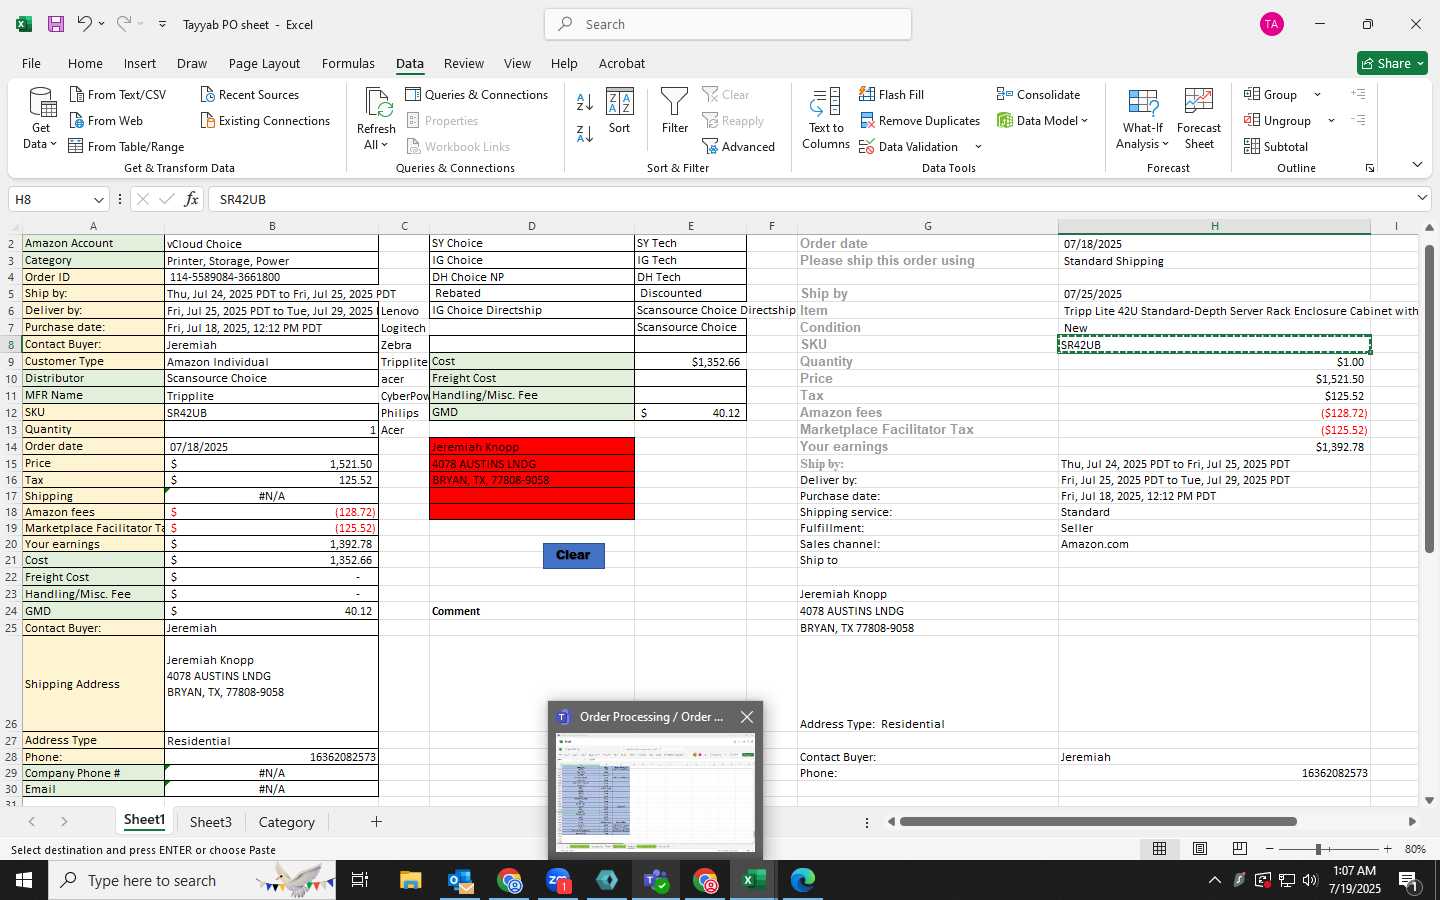Collapse the ribbon with chevron
Screen dimensions: 1440x900
tap(1417, 164)
